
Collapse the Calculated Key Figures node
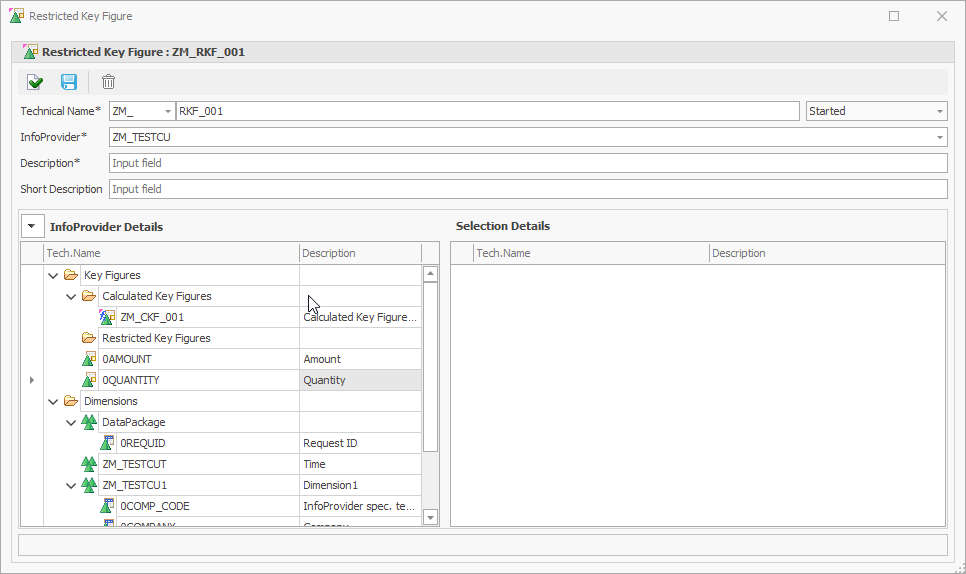click(71, 296)
